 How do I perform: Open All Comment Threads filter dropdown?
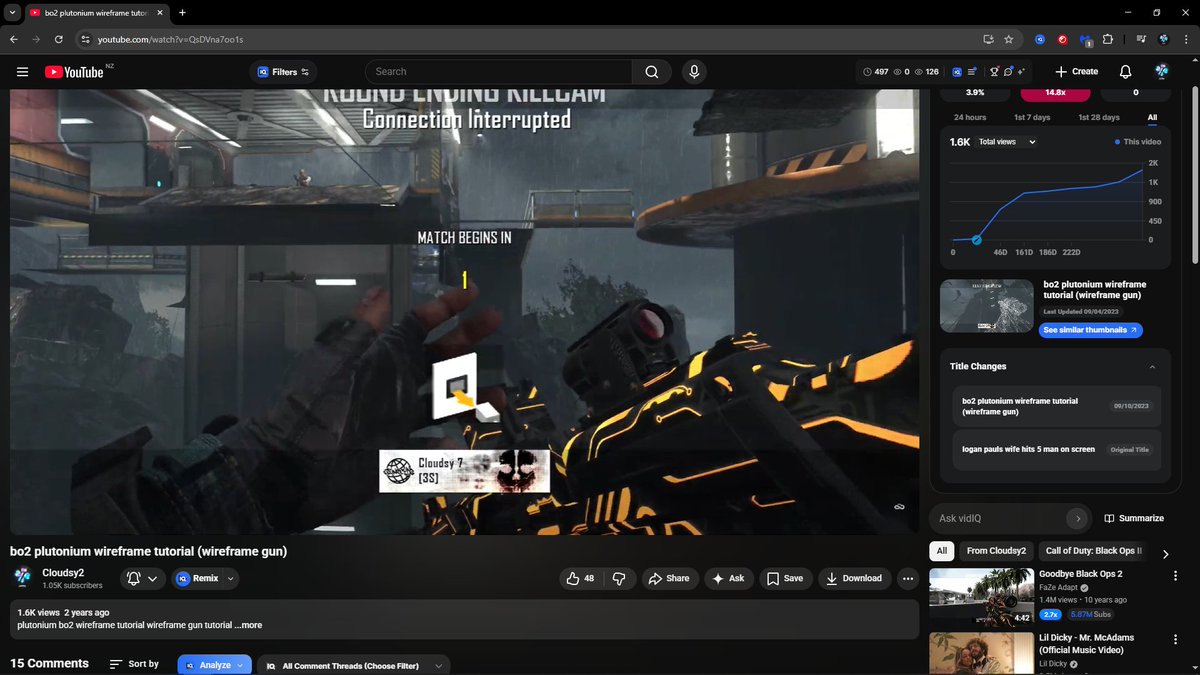[354, 665]
